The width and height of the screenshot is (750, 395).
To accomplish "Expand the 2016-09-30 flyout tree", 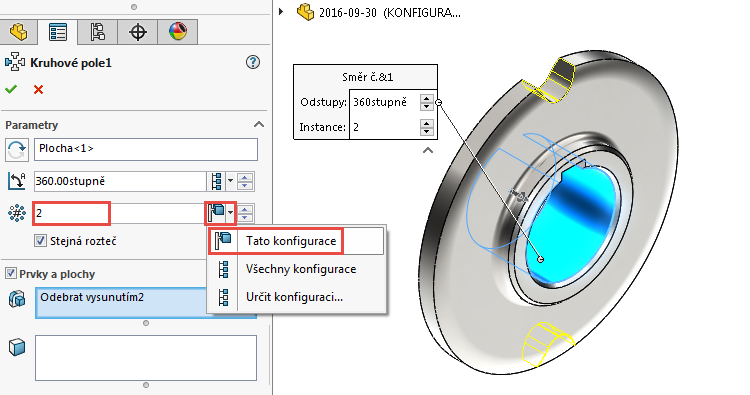I will click(281, 11).
